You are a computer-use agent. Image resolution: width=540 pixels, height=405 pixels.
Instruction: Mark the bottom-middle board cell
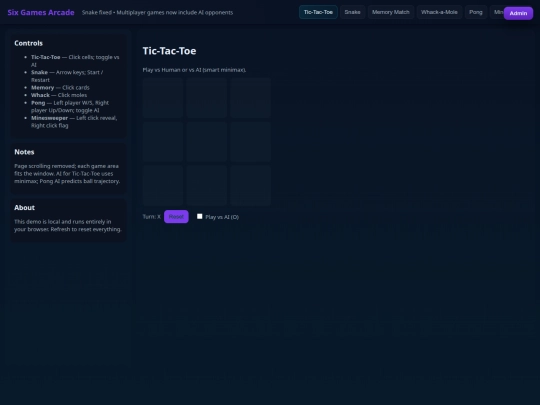[207, 186]
